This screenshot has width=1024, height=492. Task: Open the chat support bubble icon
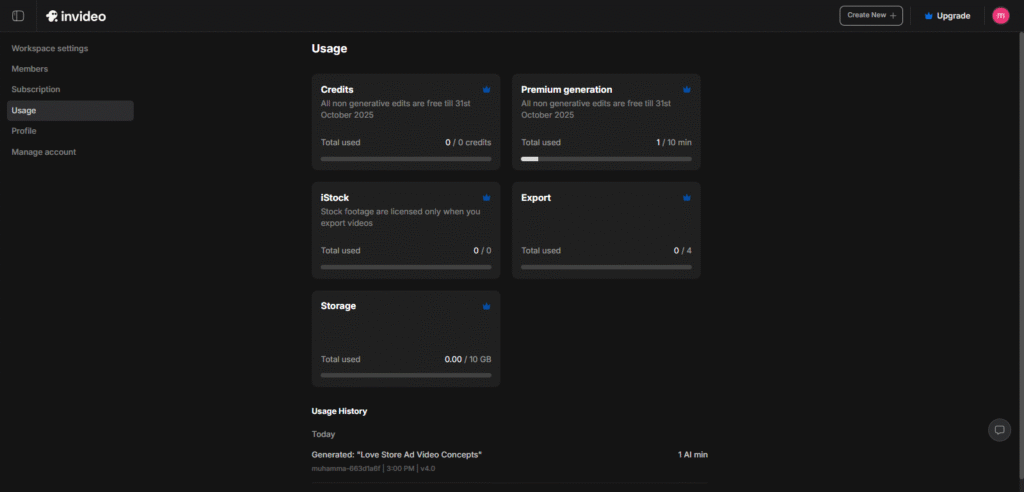999,429
